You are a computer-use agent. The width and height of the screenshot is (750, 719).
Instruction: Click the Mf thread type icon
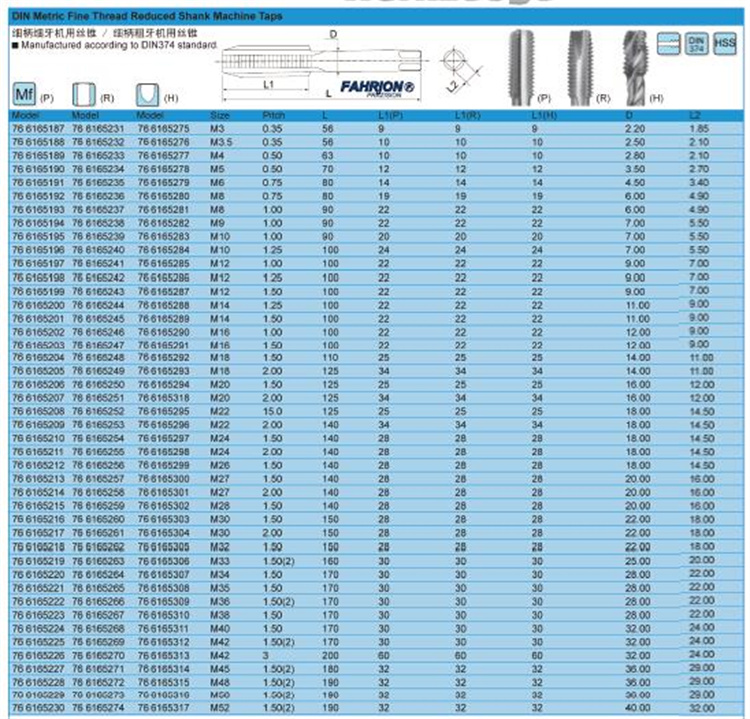24,94
